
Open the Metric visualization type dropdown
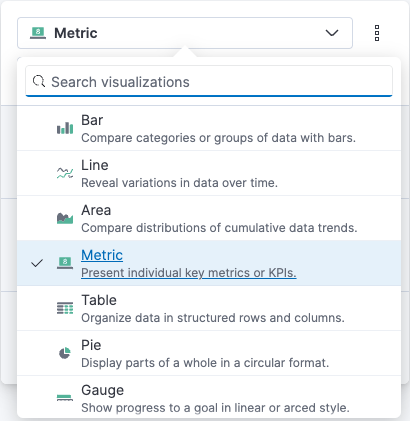[x=185, y=33]
